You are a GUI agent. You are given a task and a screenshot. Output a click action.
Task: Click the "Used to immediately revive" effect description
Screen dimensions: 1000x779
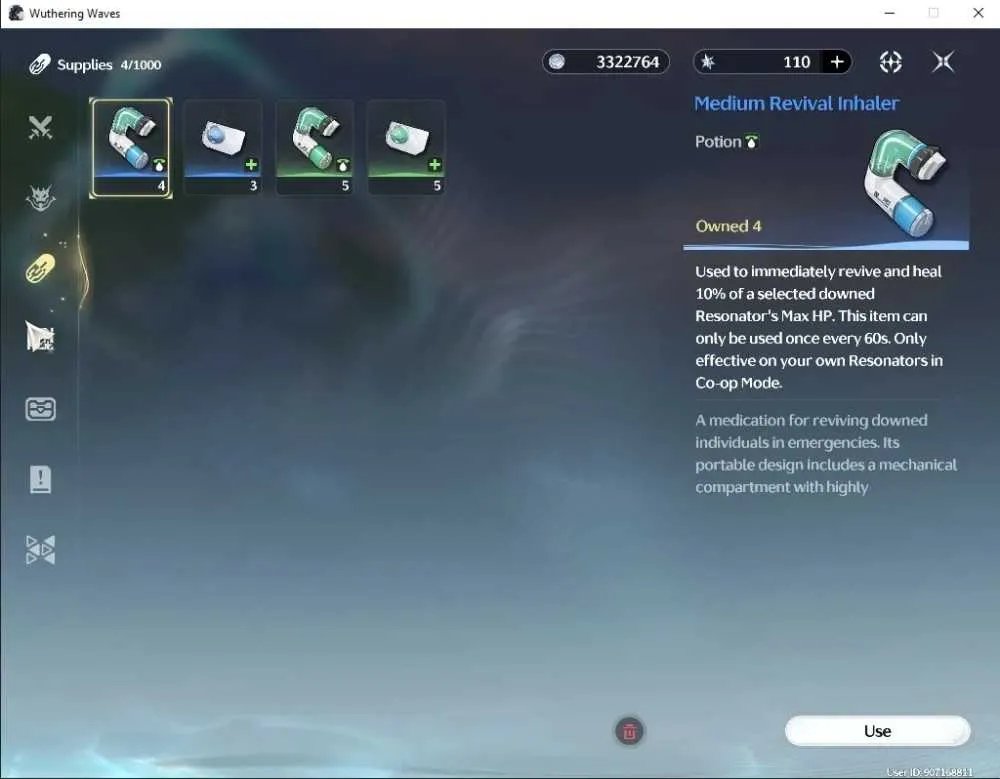819,327
